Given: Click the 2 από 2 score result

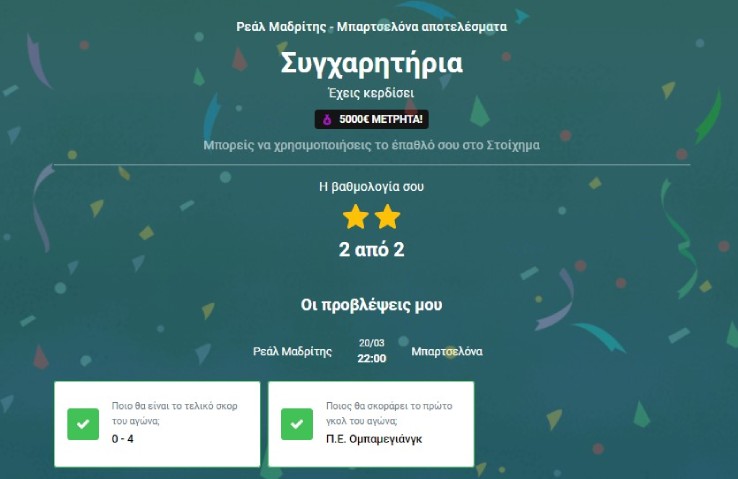Looking at the screenshot, I should coord(371,250).
